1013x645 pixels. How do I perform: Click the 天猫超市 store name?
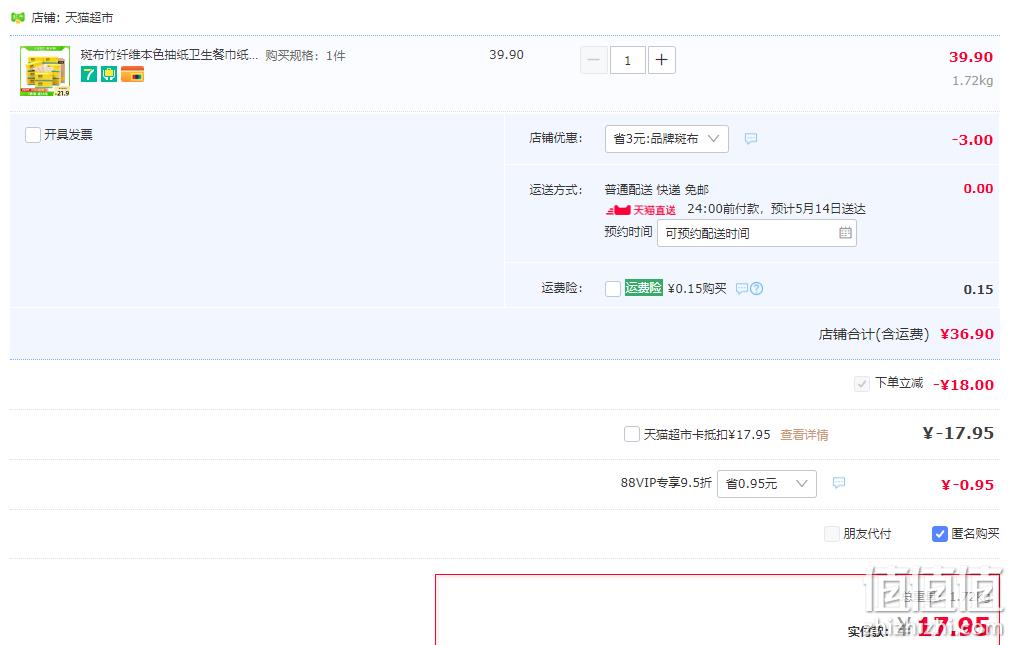[x=89, y=17]
